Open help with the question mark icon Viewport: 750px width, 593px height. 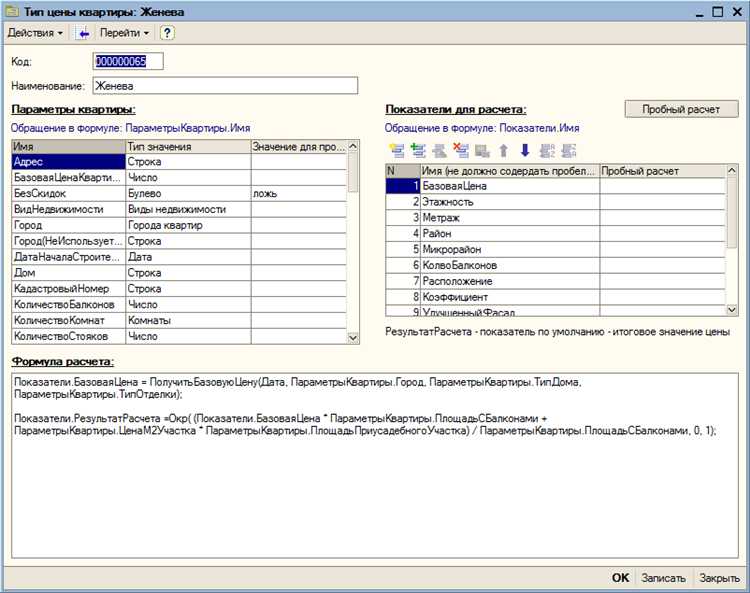tap(167, 33)
